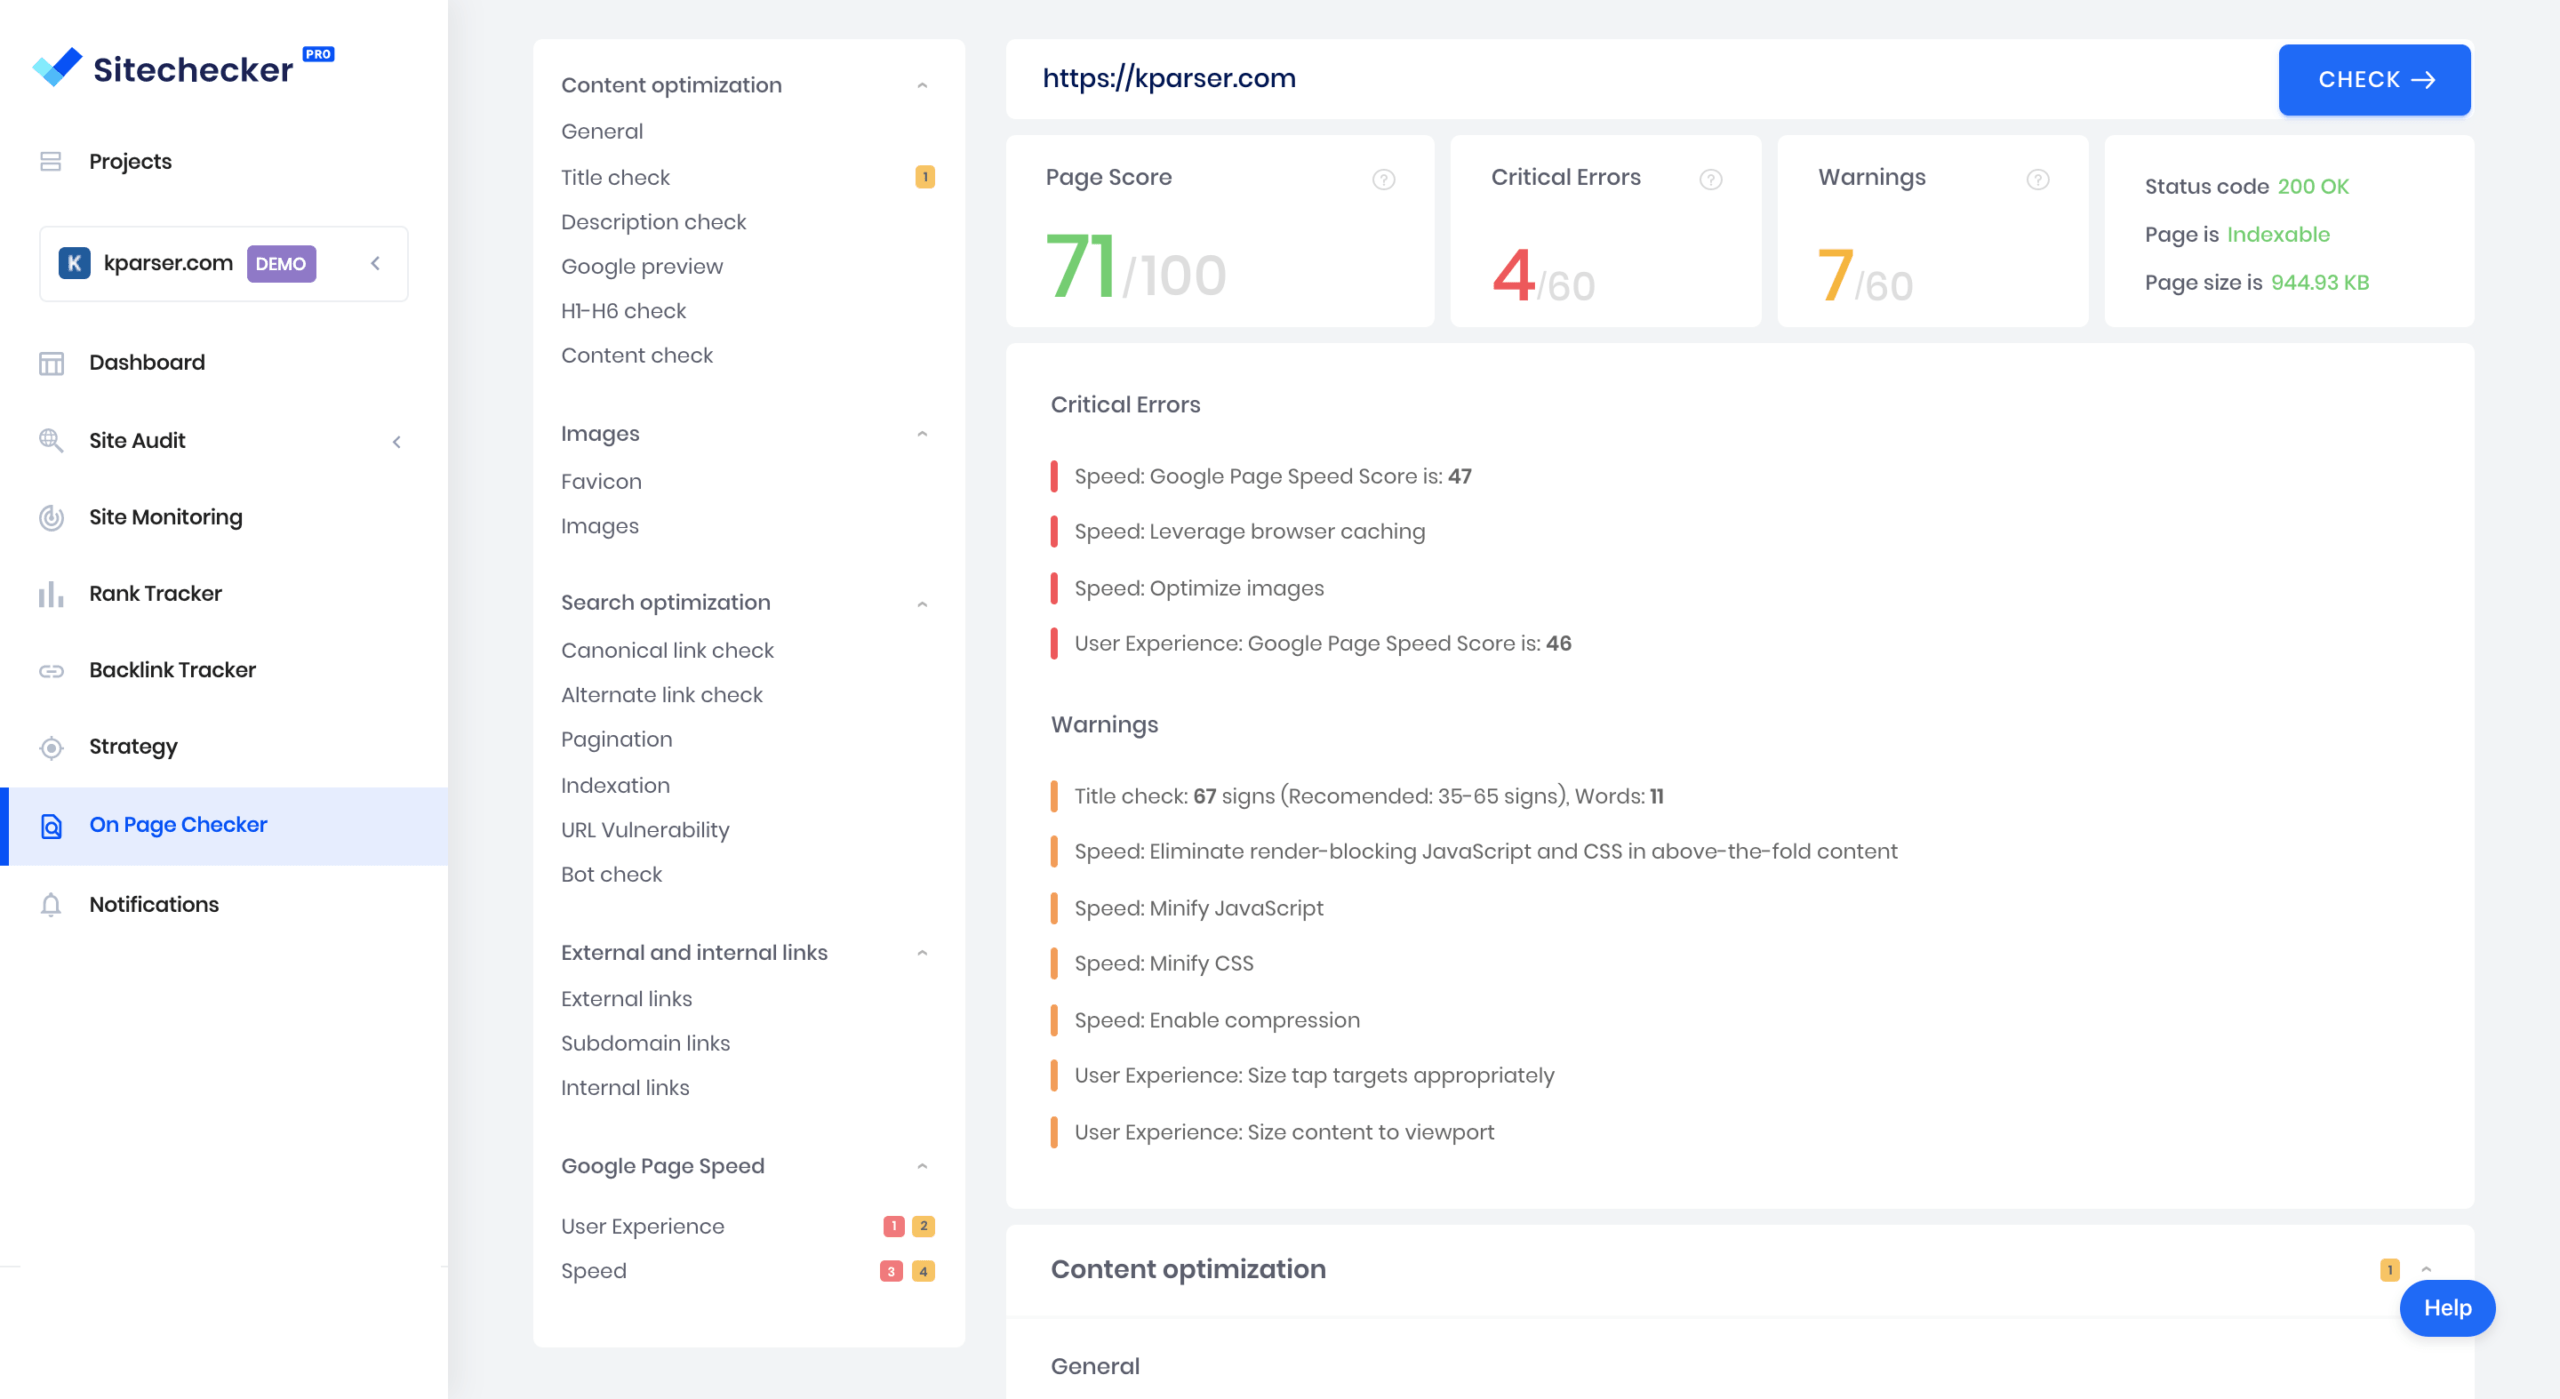Click the PRO badge next to logo

(319, 54)
